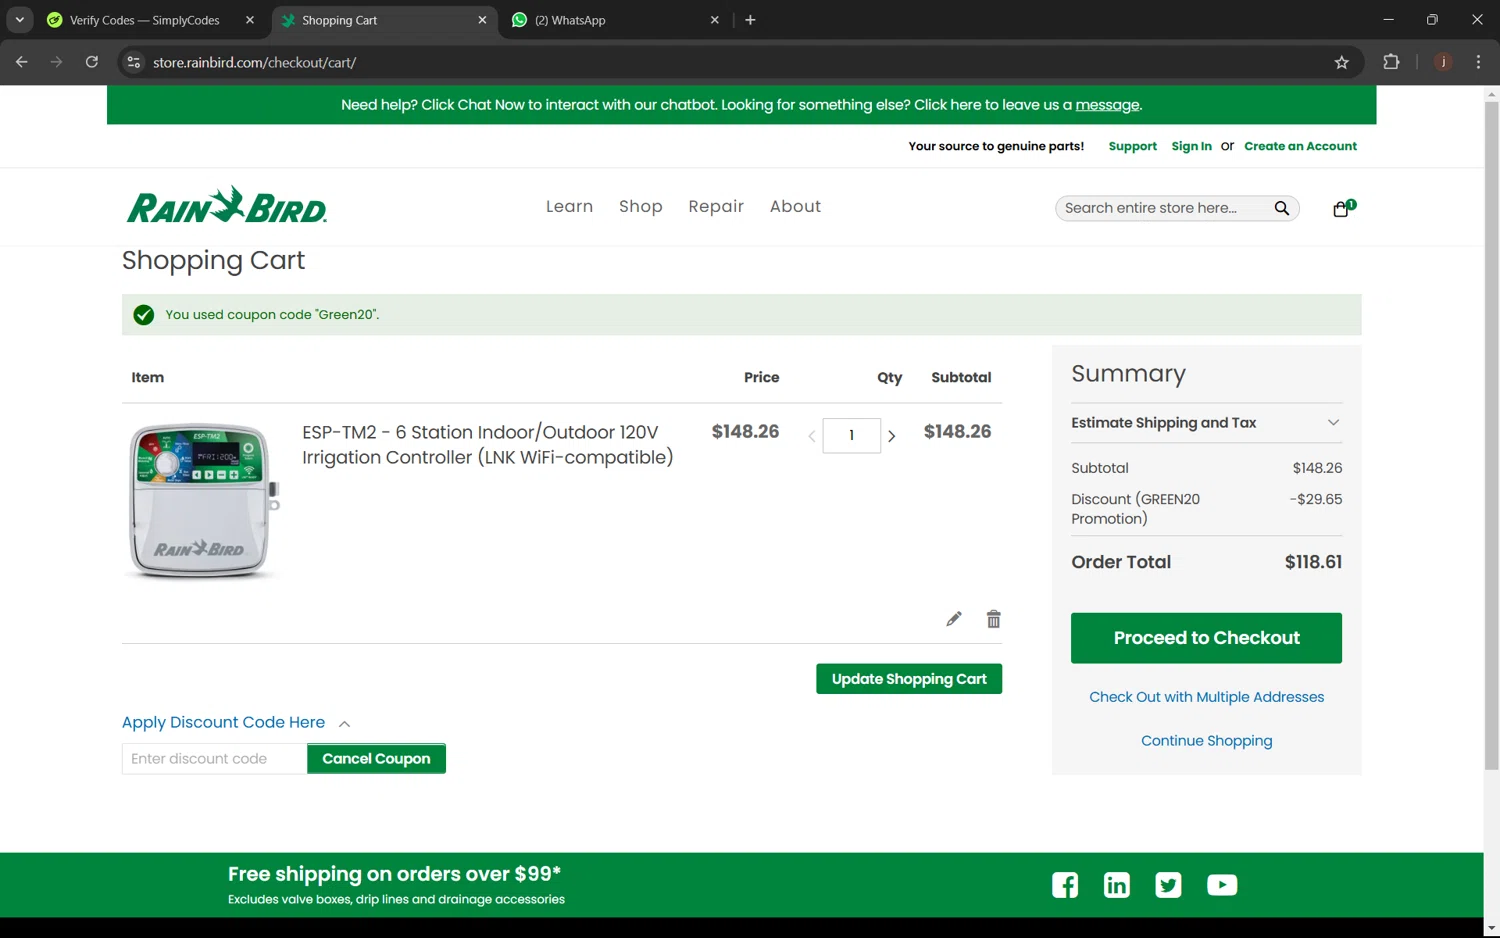Select the discount amount -$29.65
The width and height of the screenshot is (1500, 938).
pos(1316,499)
